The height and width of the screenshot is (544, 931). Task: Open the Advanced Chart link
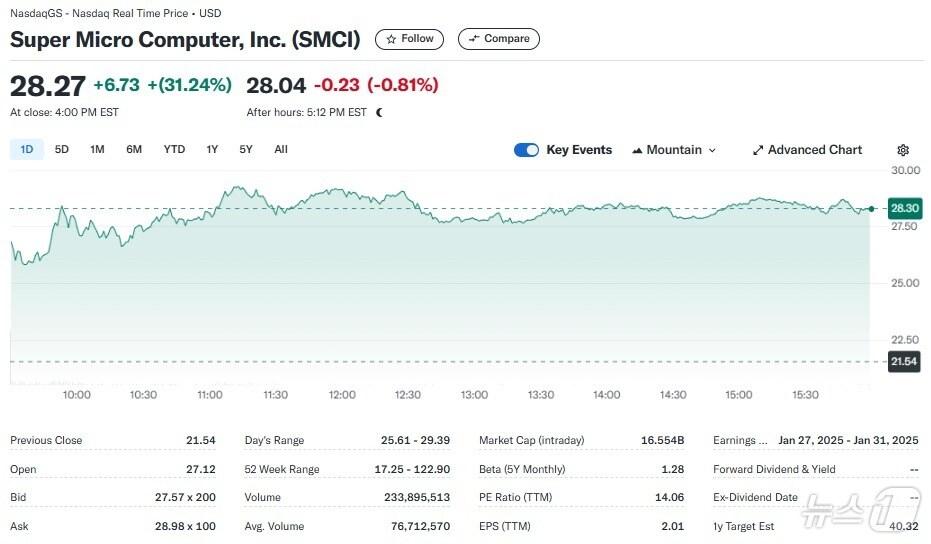coord(808,150)
